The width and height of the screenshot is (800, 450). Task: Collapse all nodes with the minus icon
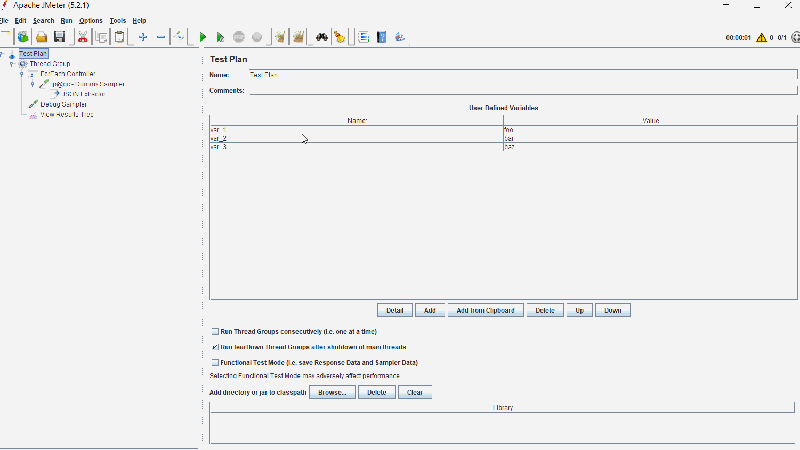coord(161,37)
